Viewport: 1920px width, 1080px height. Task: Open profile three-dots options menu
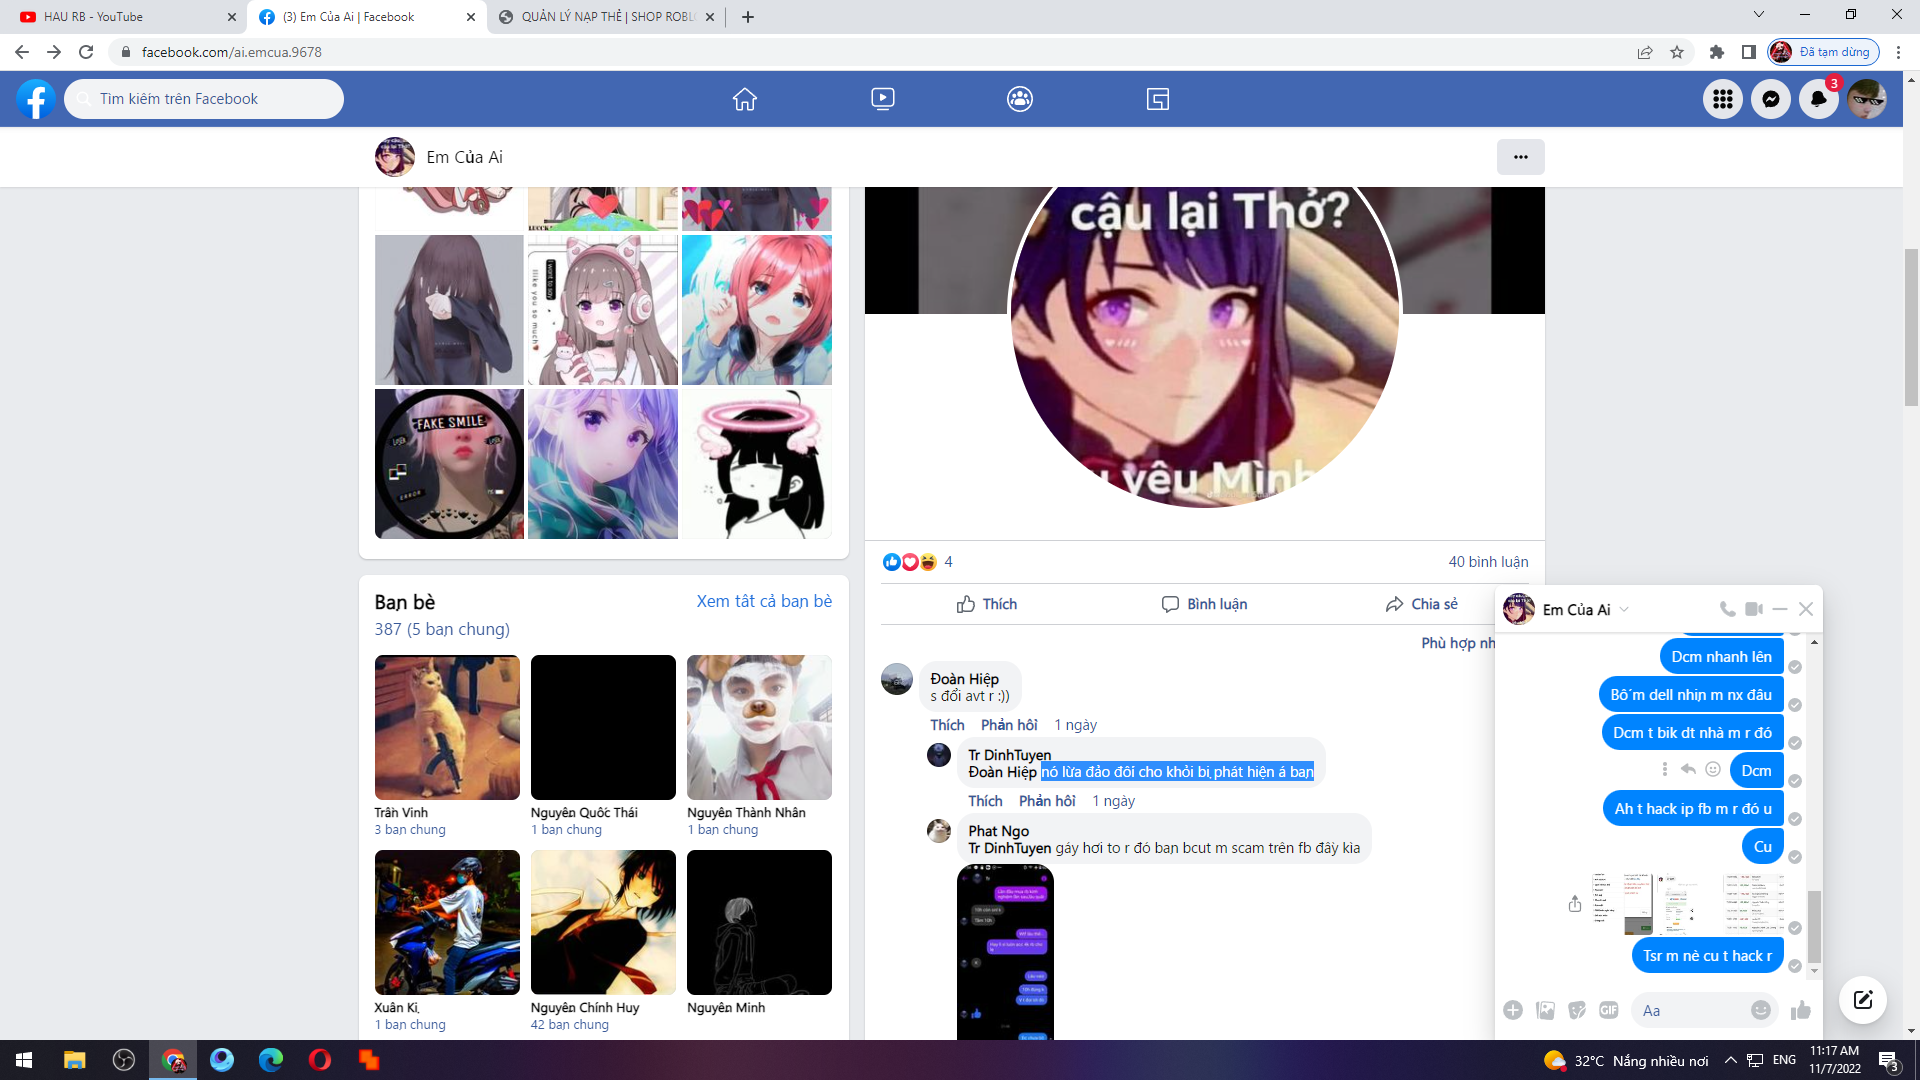pos(1520,157)
